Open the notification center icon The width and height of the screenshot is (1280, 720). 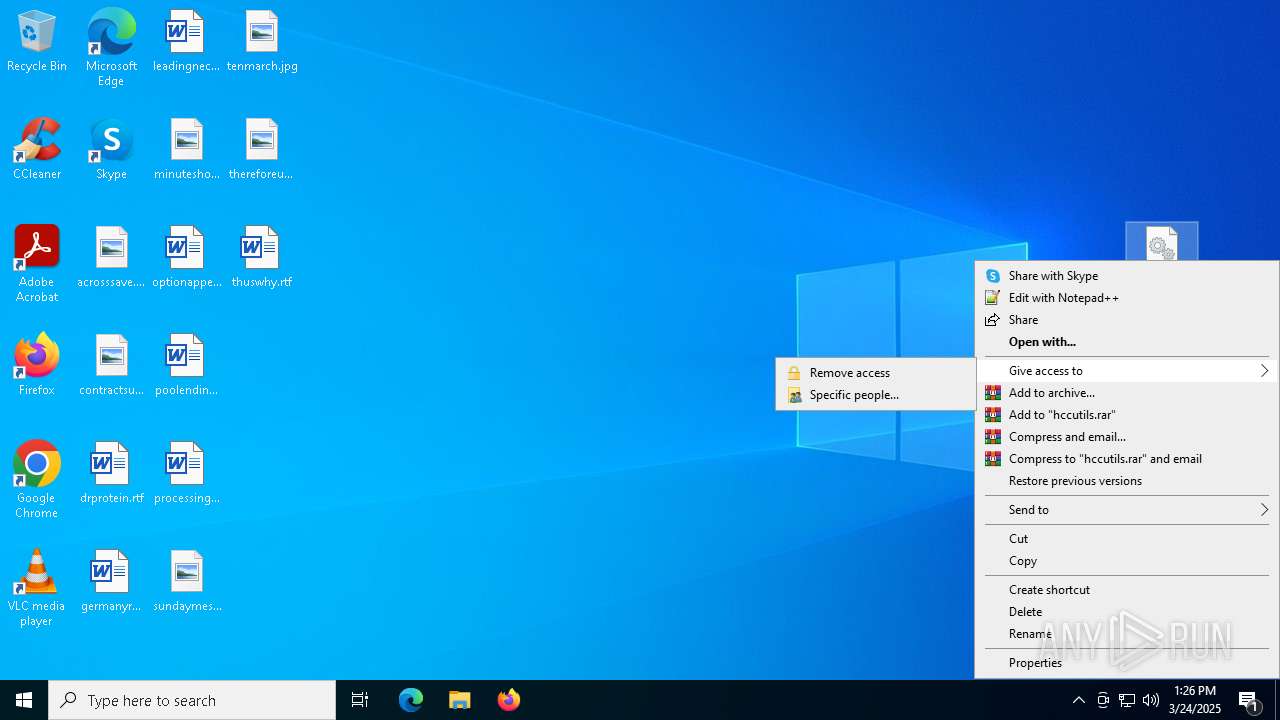[1249, 700]
